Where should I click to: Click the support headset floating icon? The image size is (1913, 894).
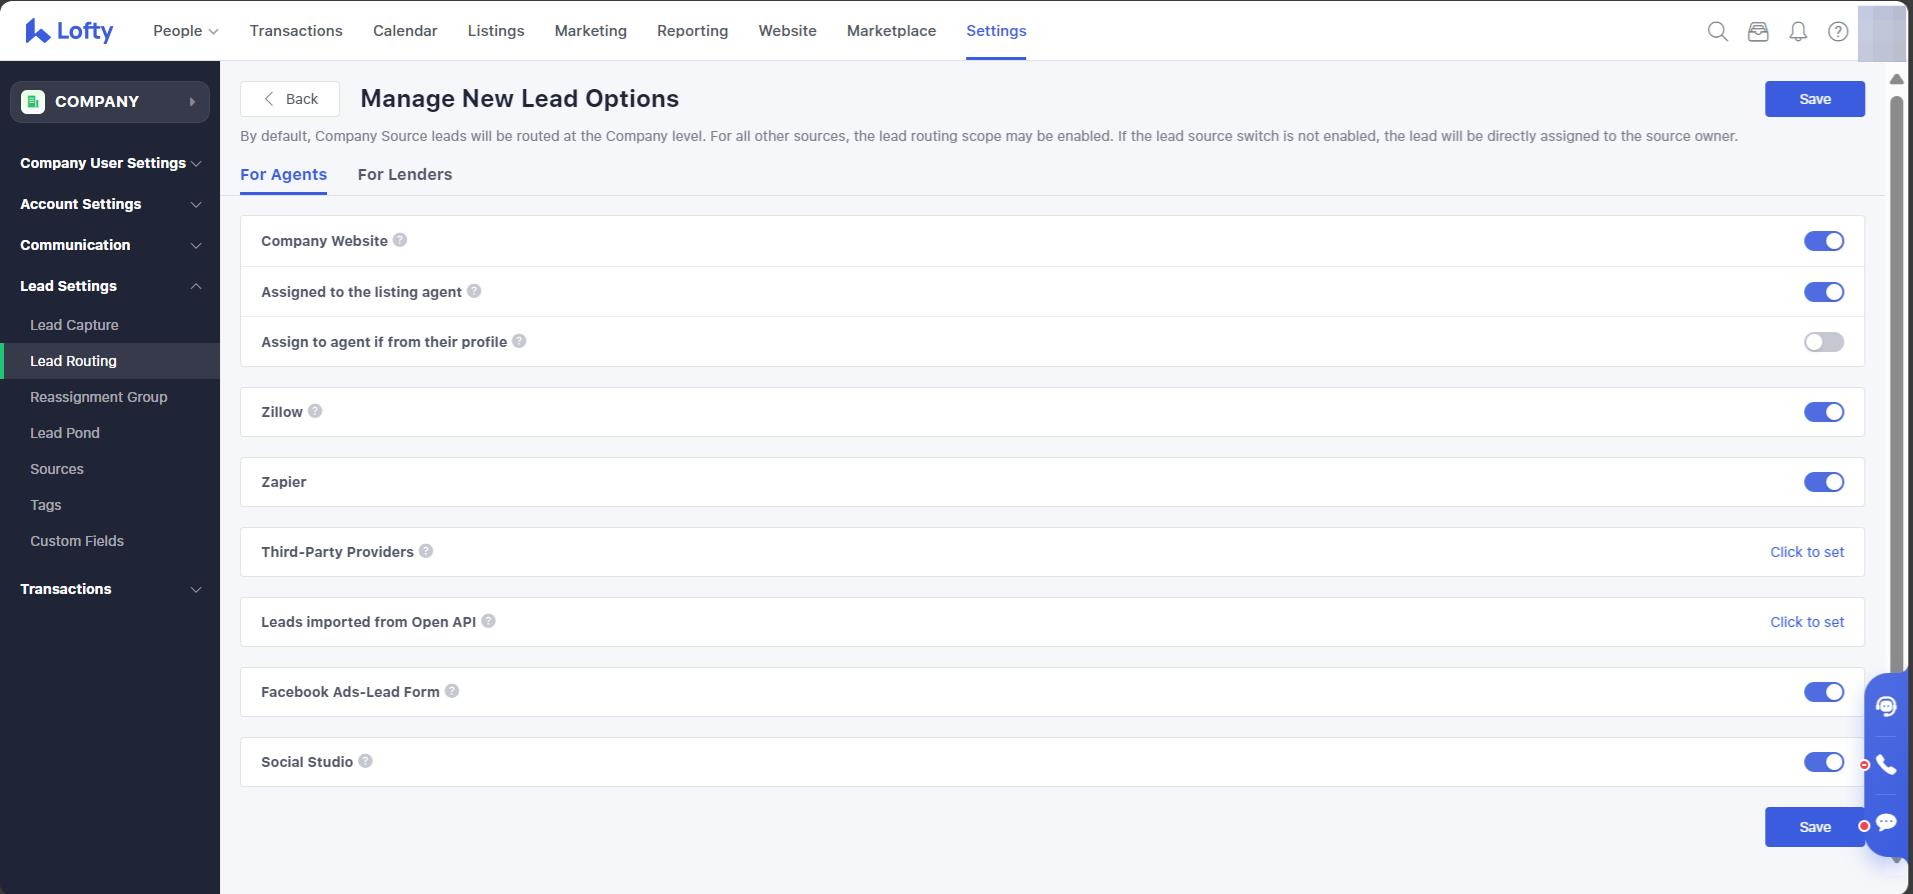(x=1886, y=707)
